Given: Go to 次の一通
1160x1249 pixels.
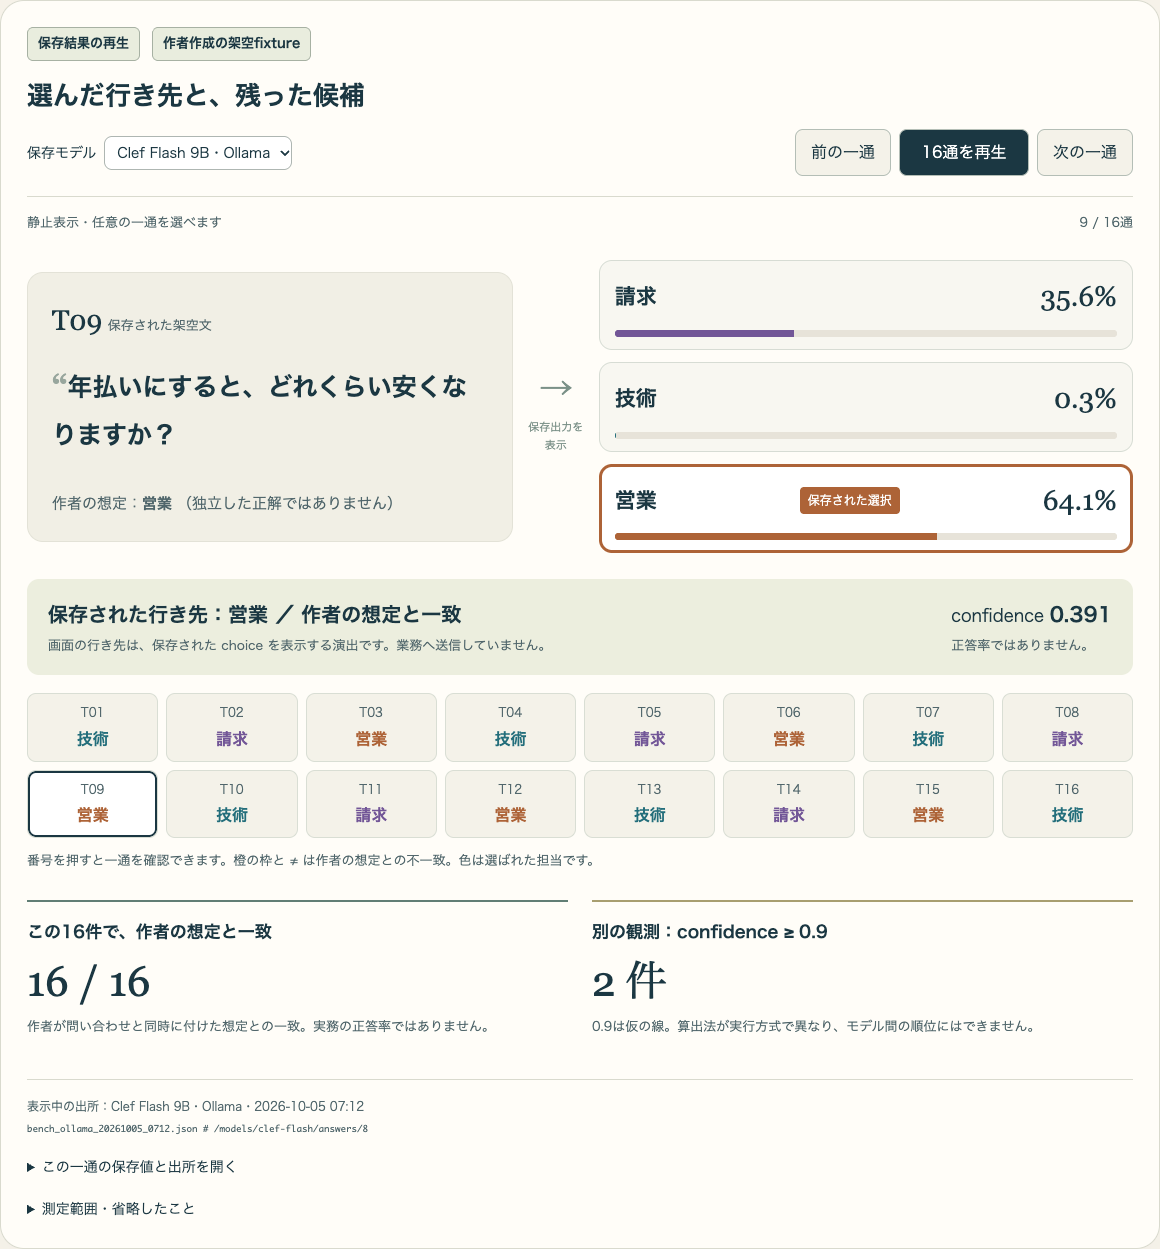Looking at the screenshot, I should pos(1085,152).
